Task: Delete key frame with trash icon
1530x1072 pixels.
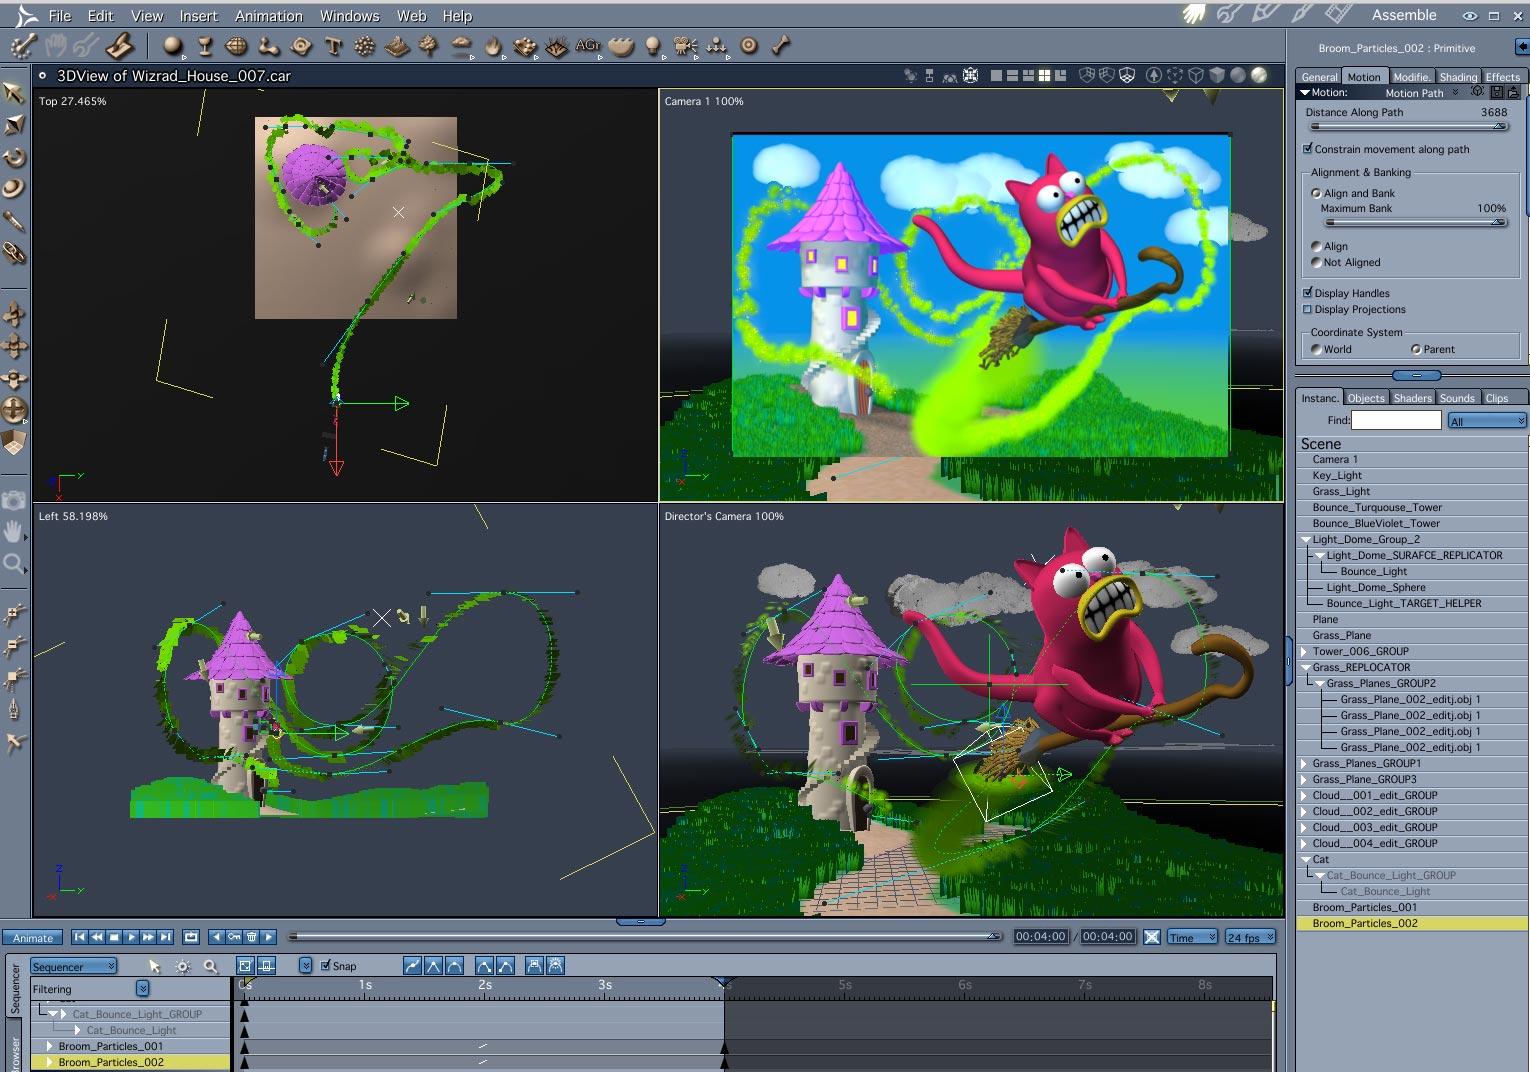Action: (252, 937)
